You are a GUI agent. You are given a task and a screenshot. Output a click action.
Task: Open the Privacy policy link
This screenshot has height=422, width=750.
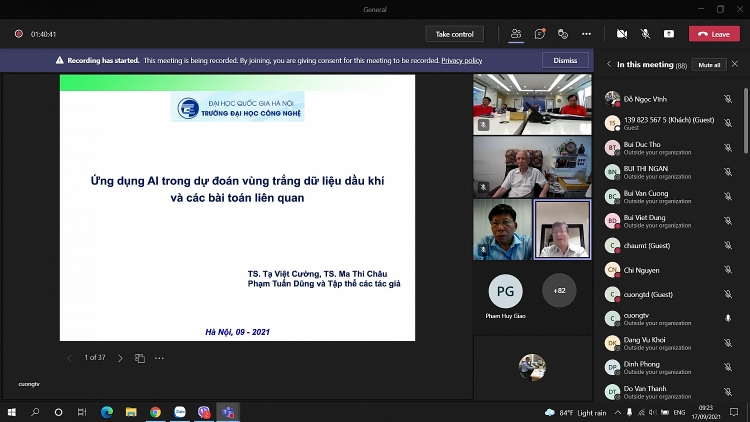461,60
